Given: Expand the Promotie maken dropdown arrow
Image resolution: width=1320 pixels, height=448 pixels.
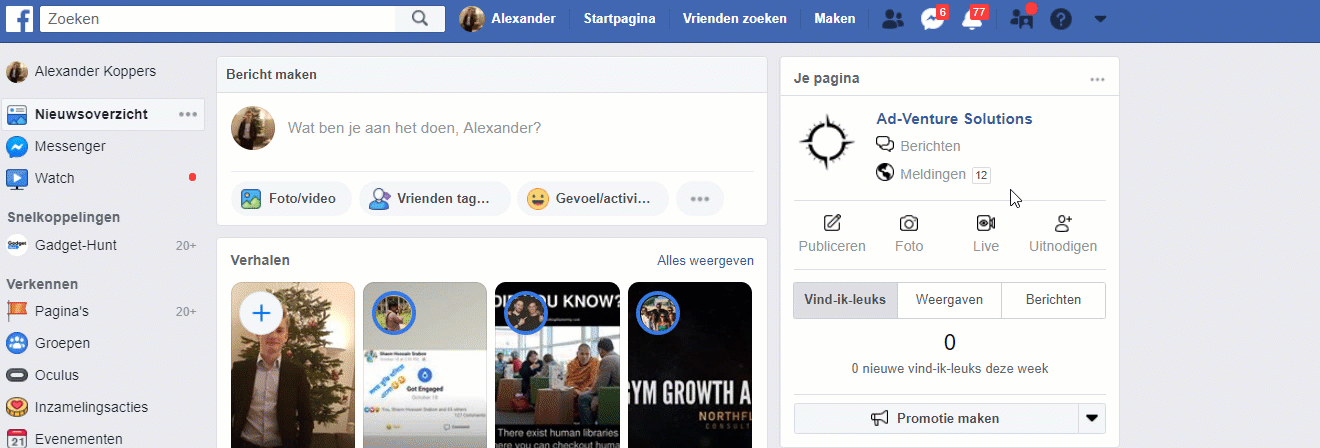Looking at the screenshot, I should [1092, 418].
